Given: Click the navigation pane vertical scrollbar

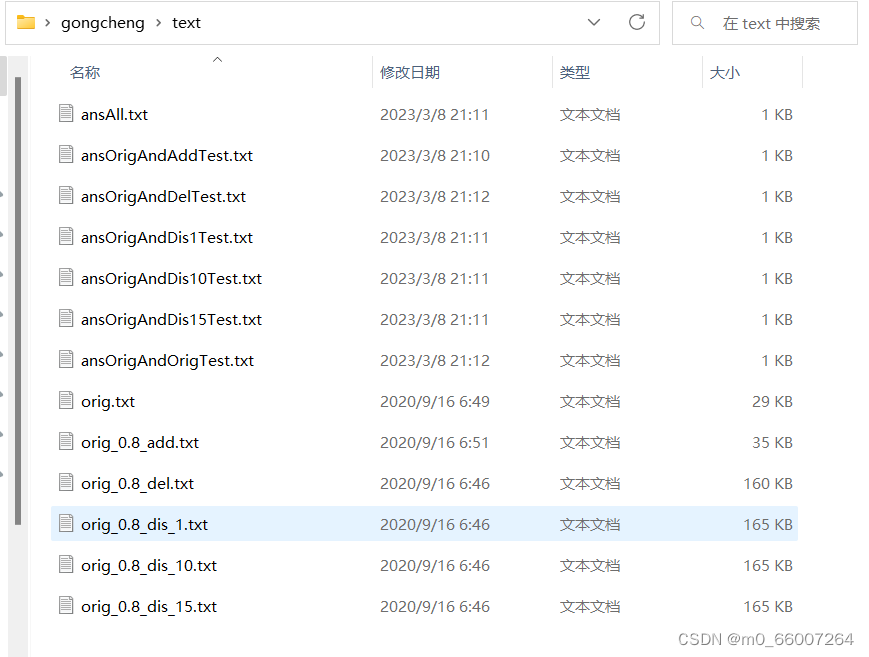Looking at the screenshot, I should tap(18, 301).
